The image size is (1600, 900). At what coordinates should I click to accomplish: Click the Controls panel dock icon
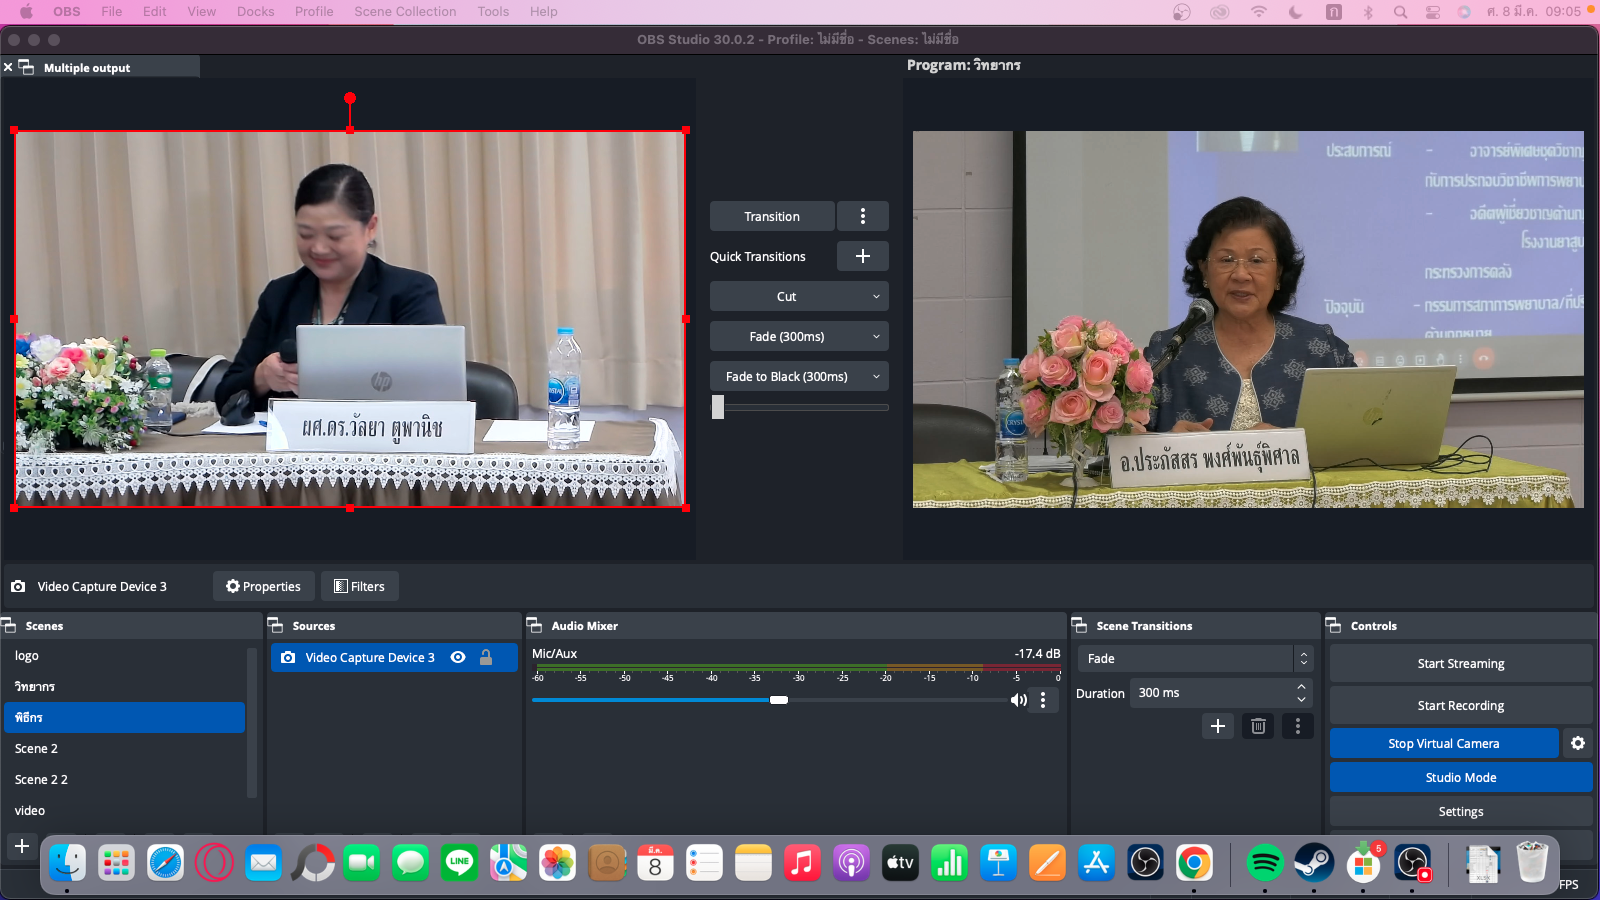click(x=1334, y=625)
